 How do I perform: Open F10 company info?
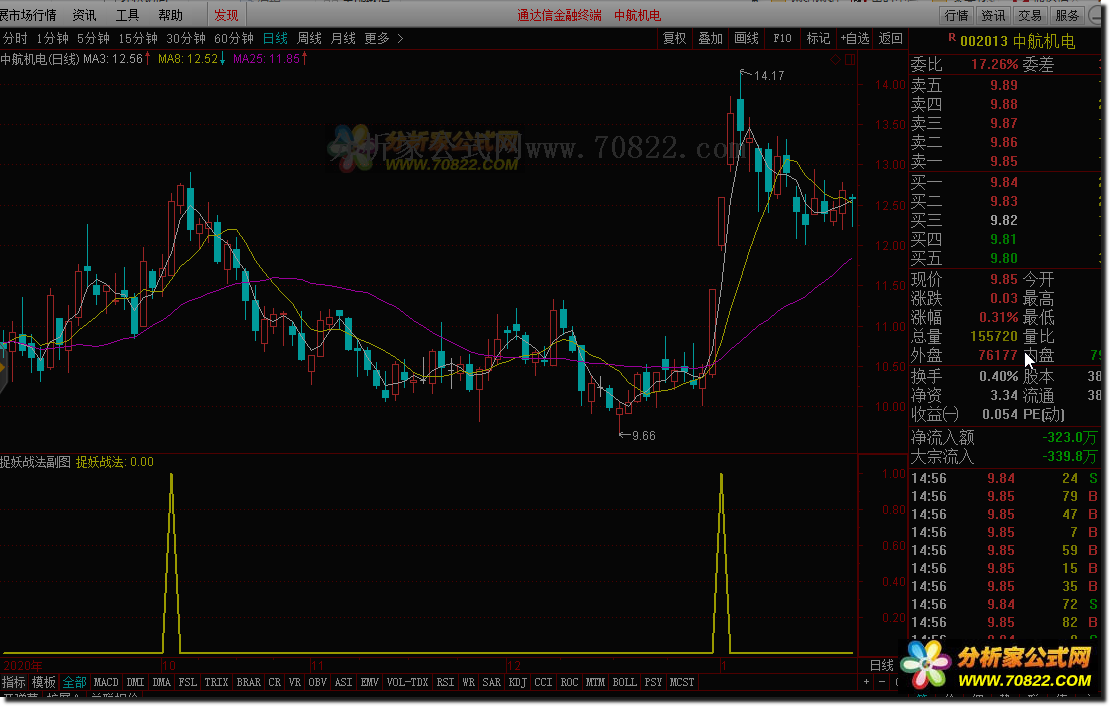click(783, 38)
